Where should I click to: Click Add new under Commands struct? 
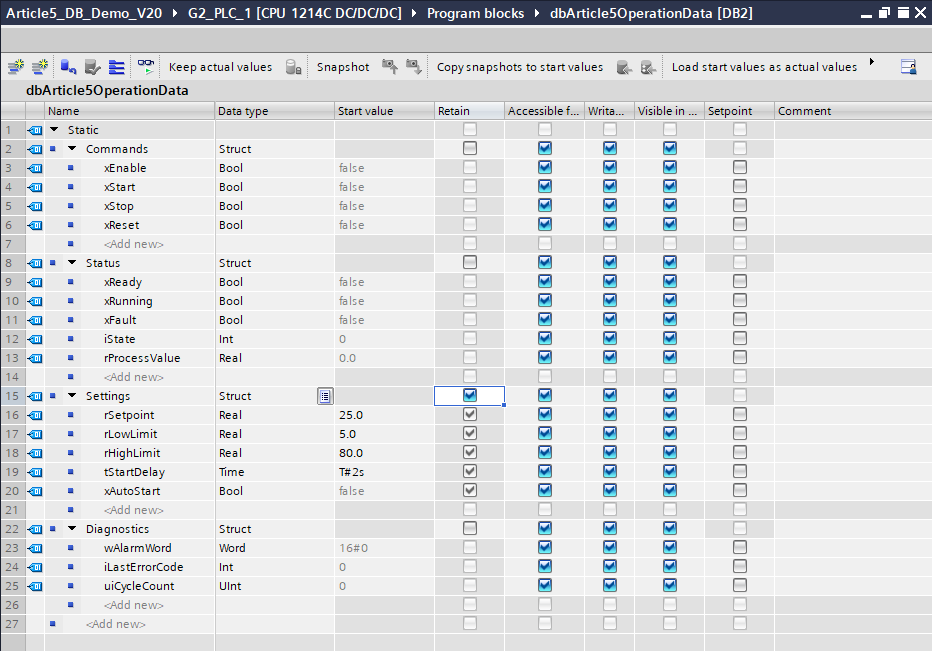[x=134, y=244]
